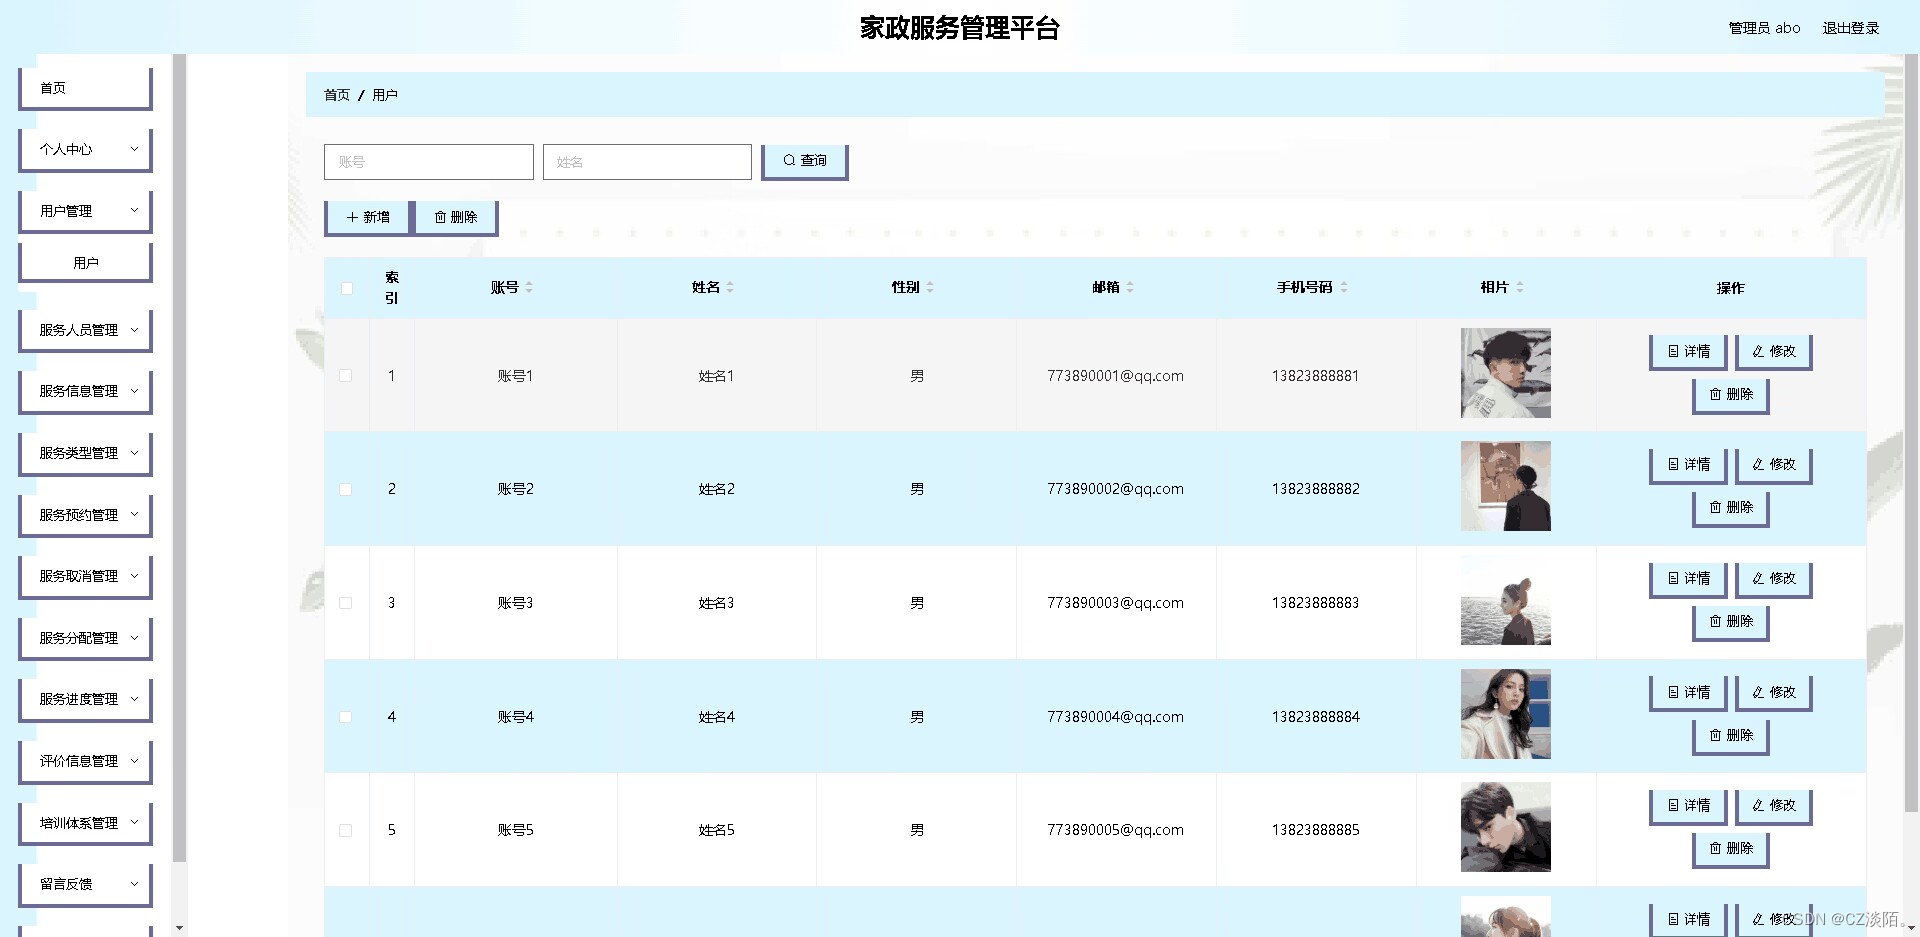Open the photo thumbnail for 账号5
The height and width of the screenshot is (937, 1920).
coord(1505,827)
